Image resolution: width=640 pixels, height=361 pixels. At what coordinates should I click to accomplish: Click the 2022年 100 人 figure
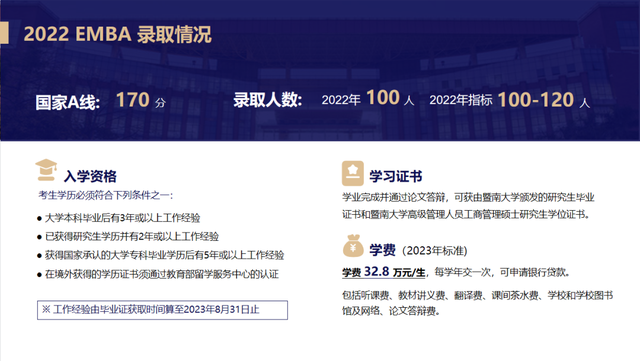point(368,98)
